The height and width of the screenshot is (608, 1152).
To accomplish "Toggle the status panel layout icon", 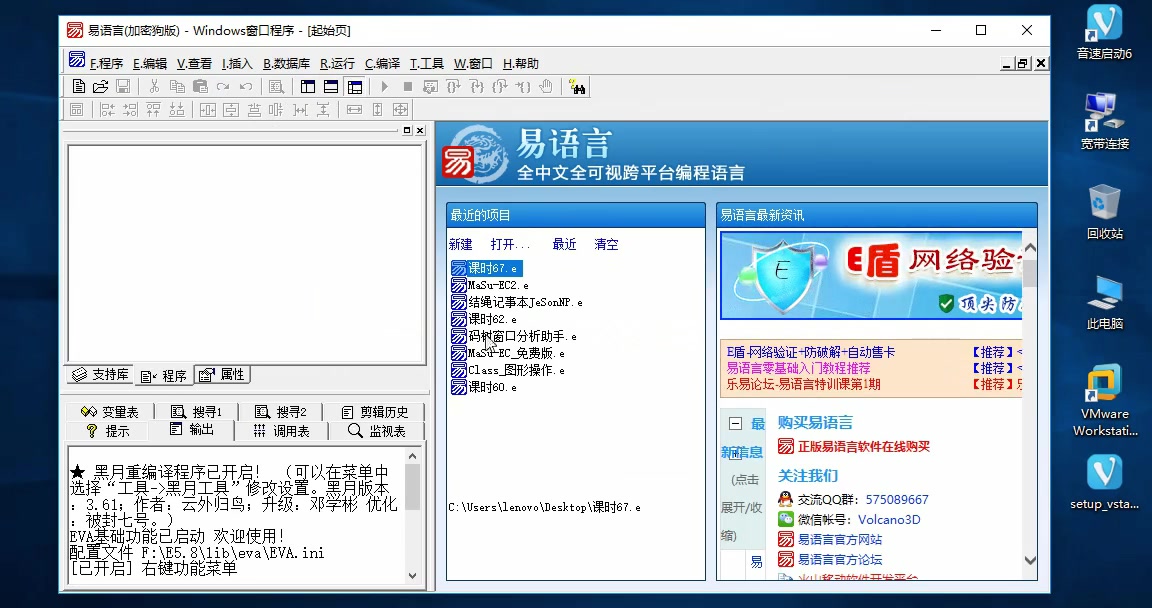I will 331,87.
